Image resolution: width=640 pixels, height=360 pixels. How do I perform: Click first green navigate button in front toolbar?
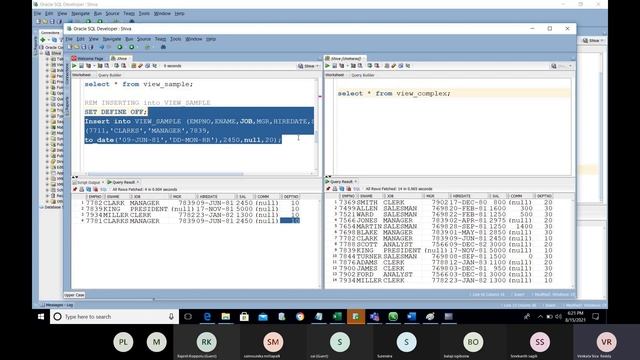tap(120, 47)
